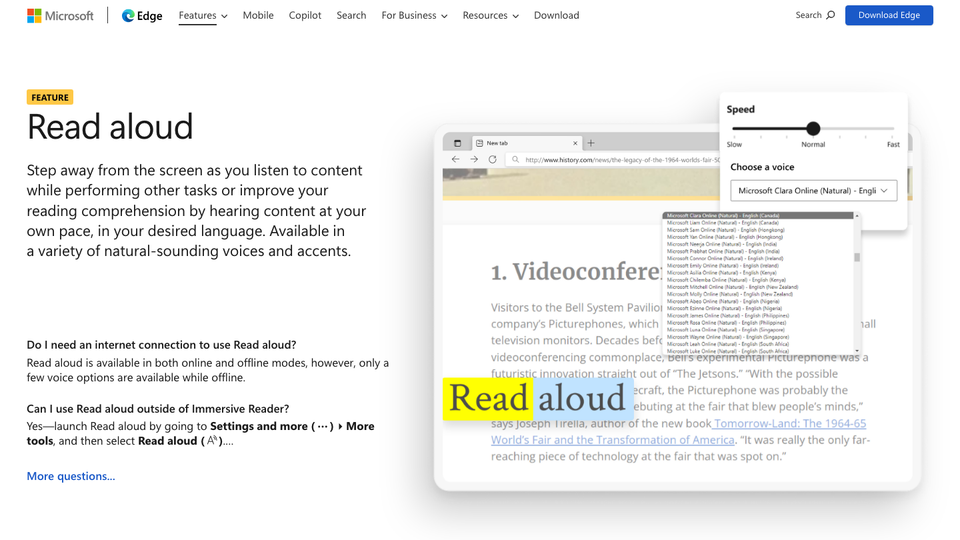Expand the Features menu
This screenshot has height=540, width=960.
tap(203, 15)
